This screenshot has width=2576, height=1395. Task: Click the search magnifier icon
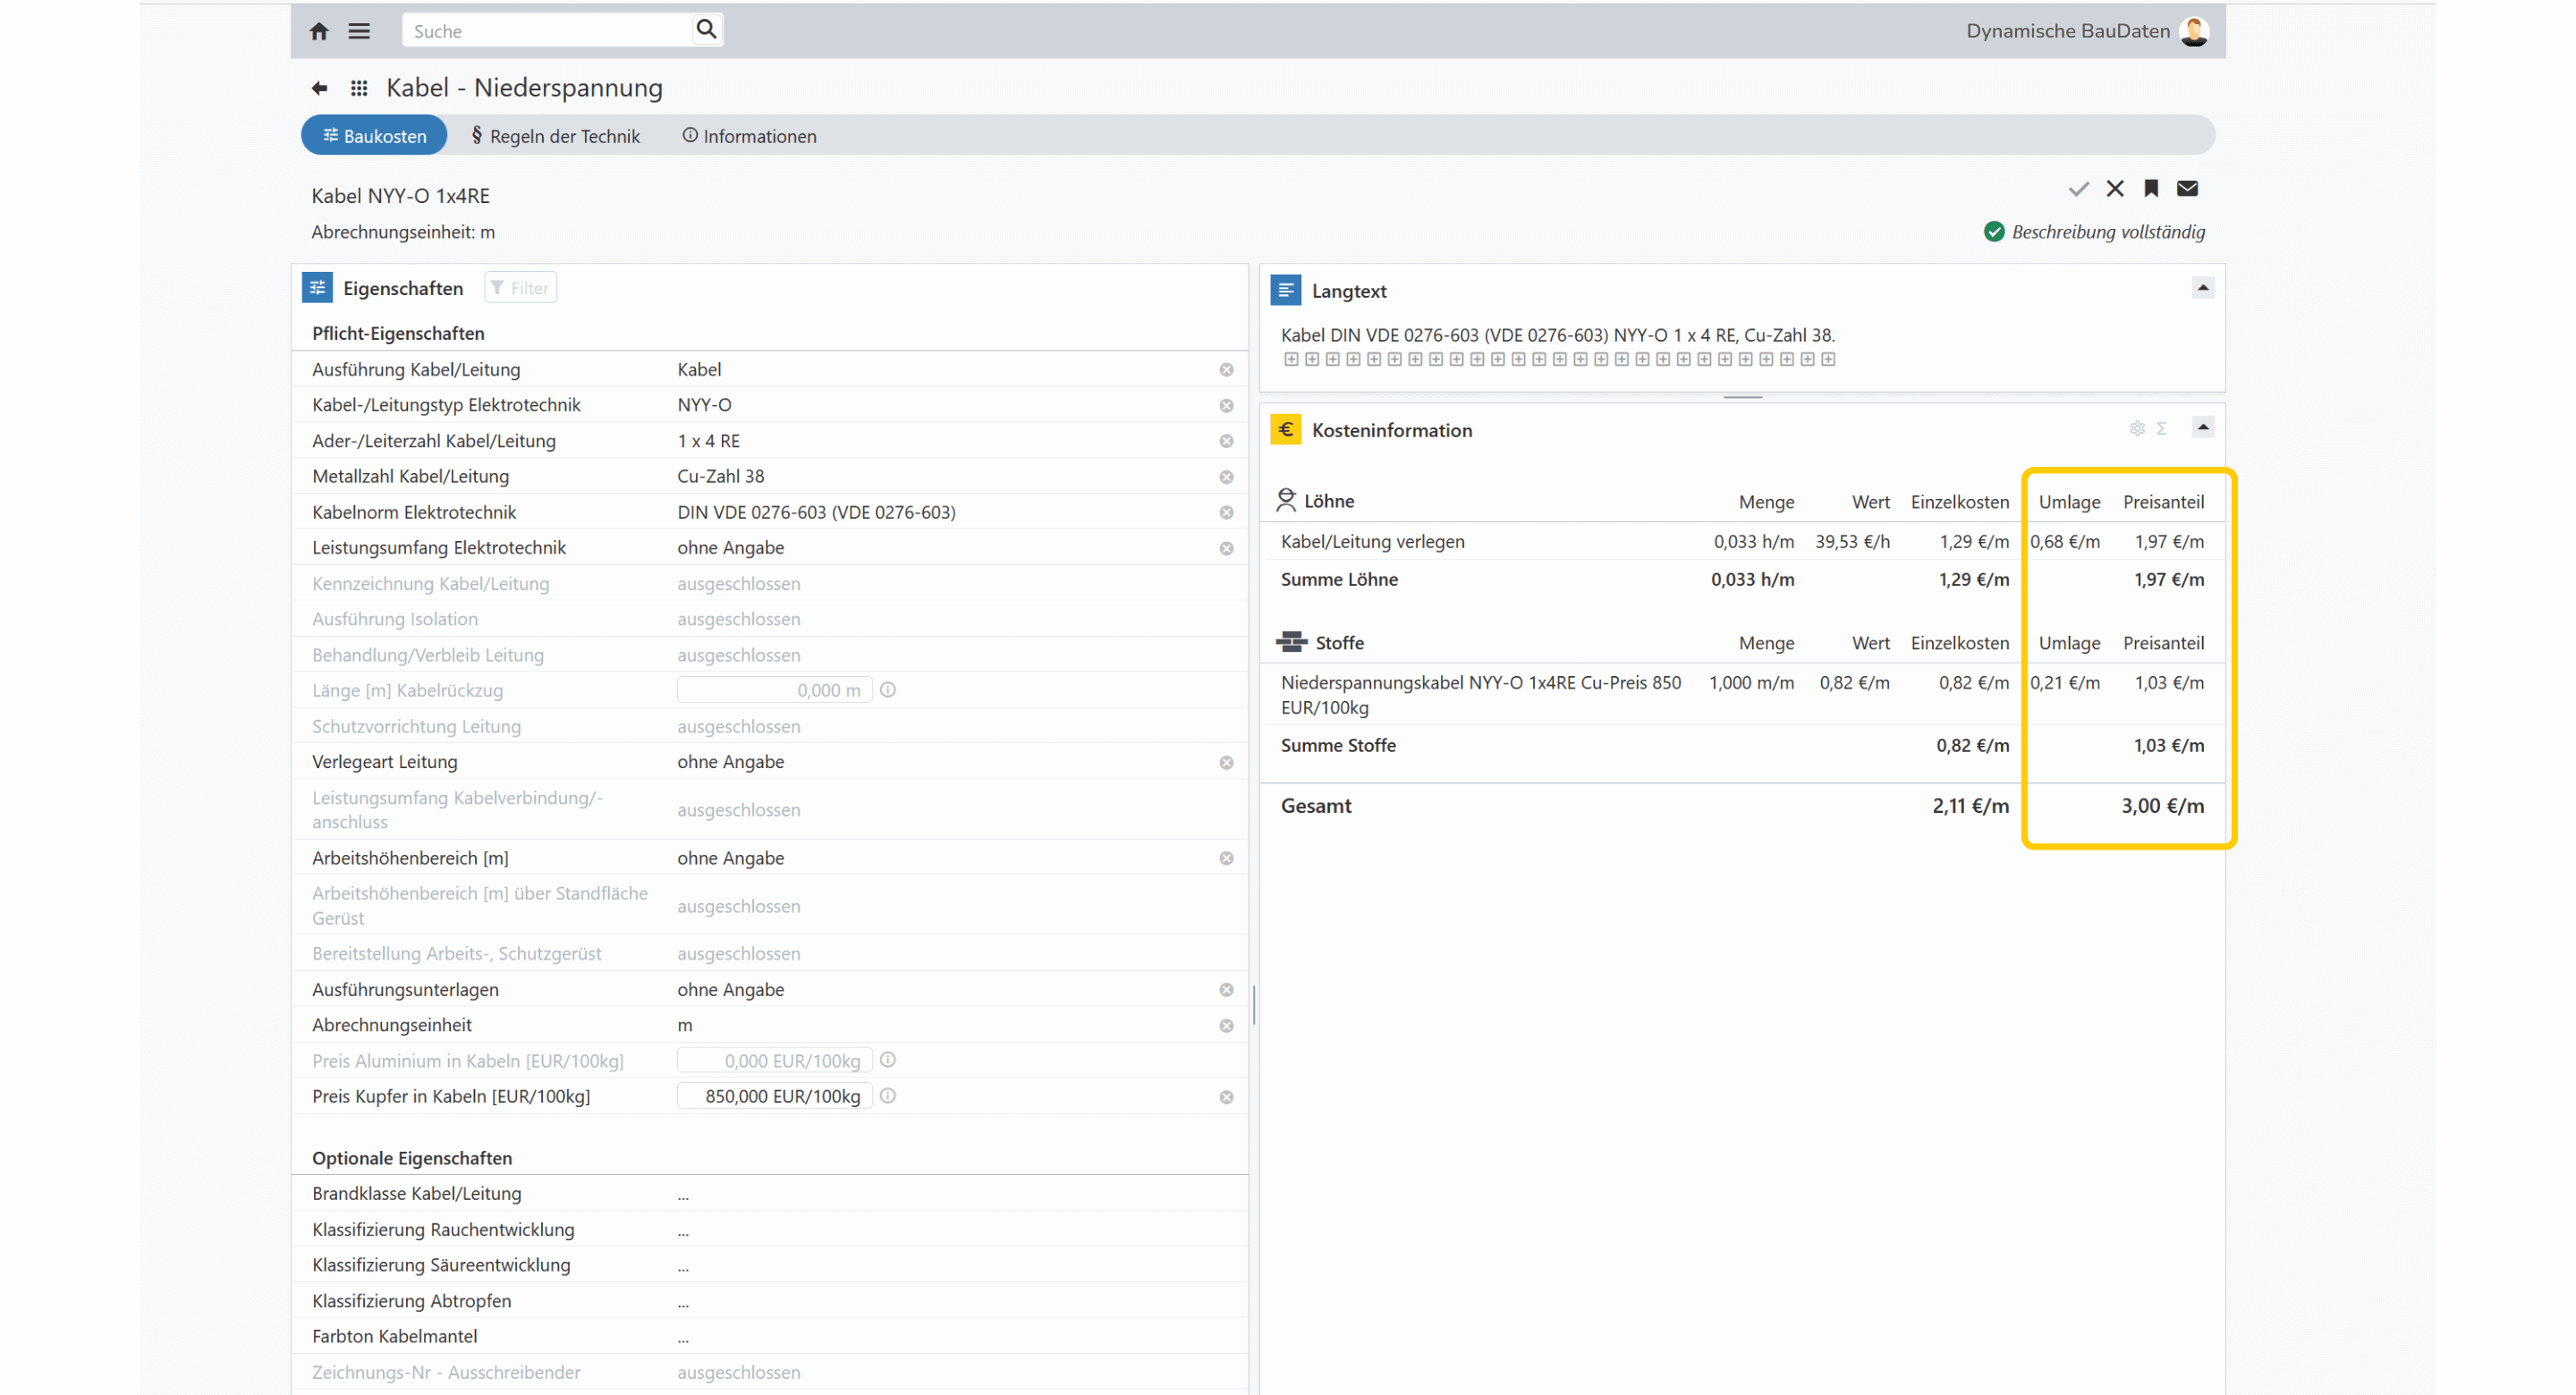click(x=706, y=29)
